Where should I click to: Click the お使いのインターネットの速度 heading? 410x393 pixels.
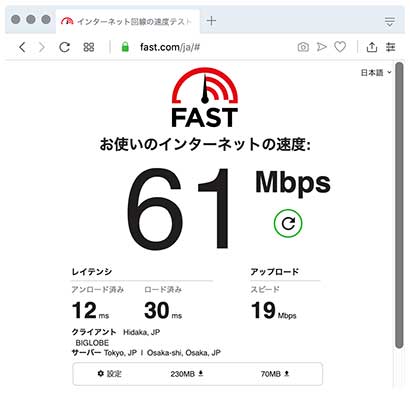[205, 145]
